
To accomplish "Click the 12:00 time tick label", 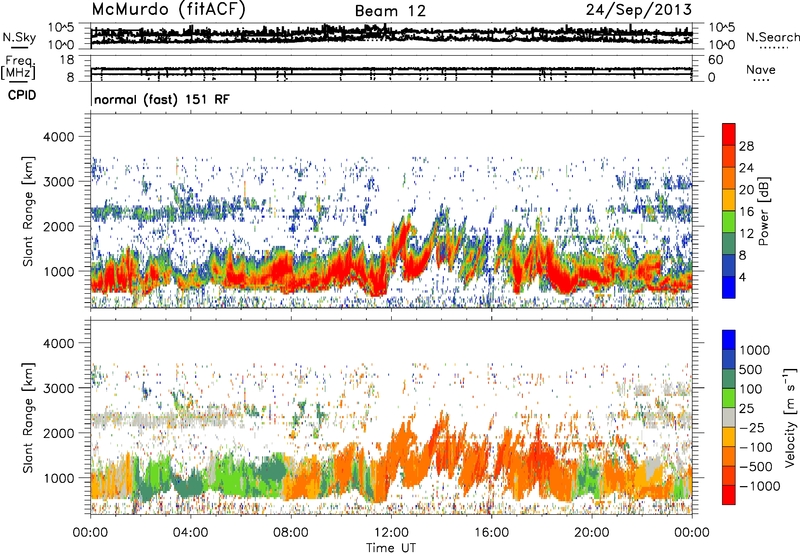I will (391, 533).
